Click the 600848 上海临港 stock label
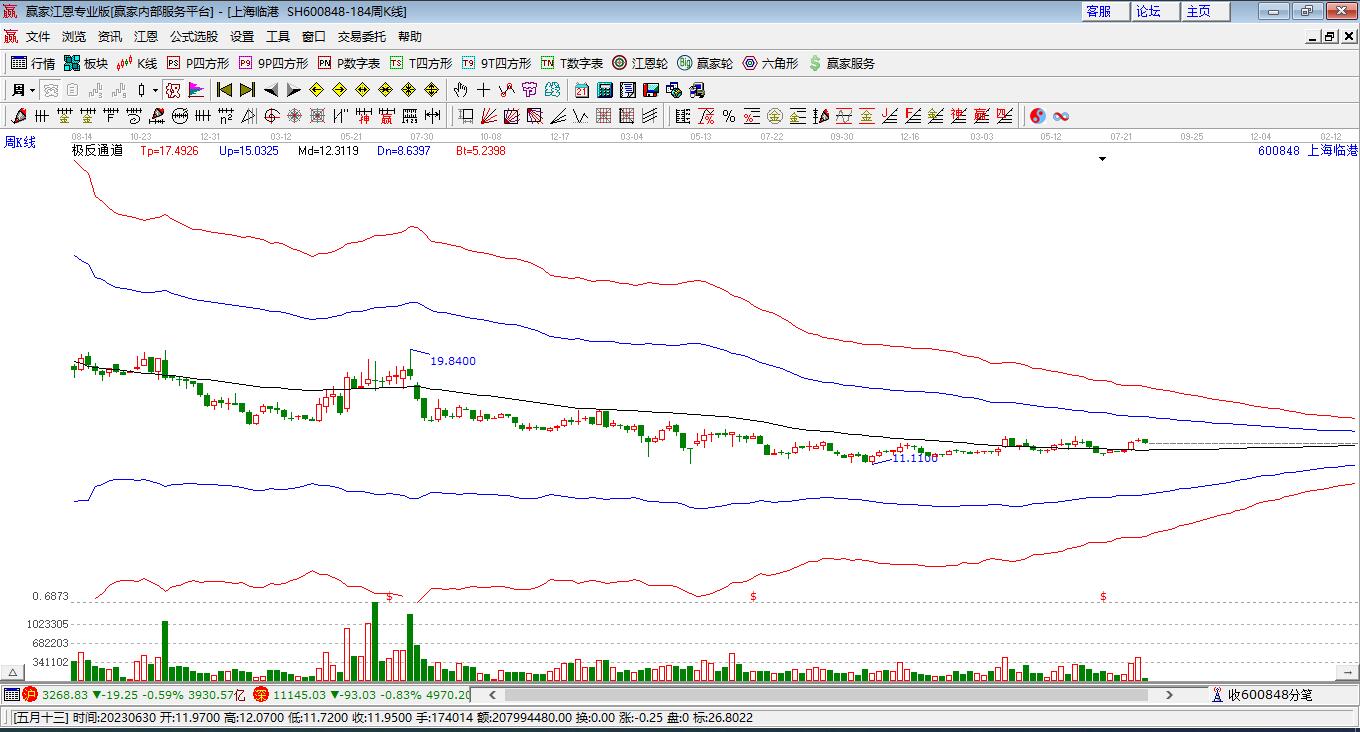This screenshot has height=732, width=1360. [x=1308, y=150]
